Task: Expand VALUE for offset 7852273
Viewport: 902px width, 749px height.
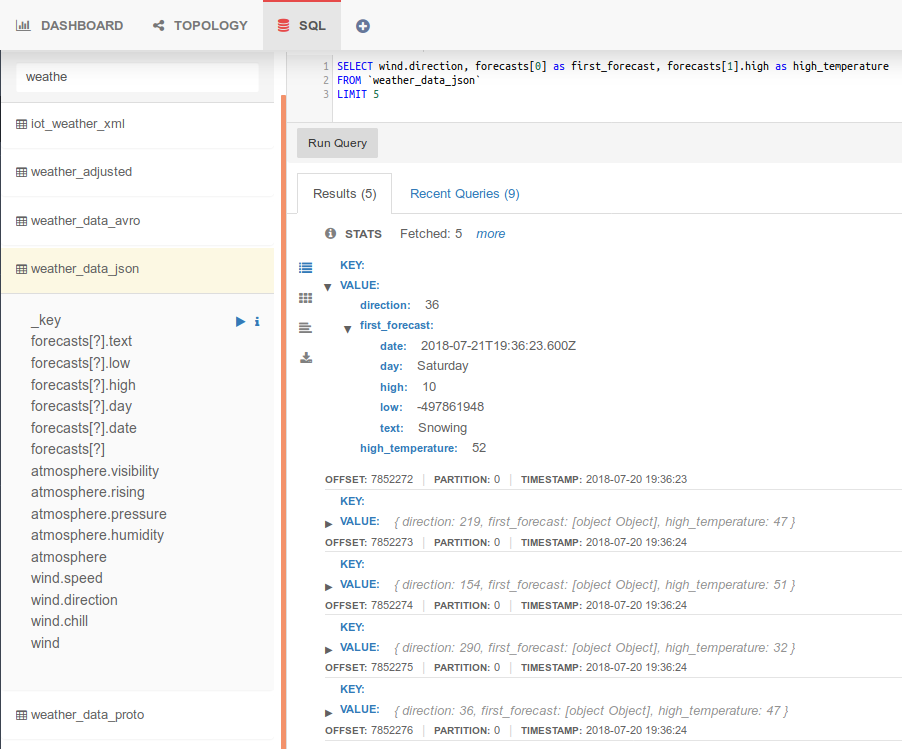Action: tap(328, 524)
